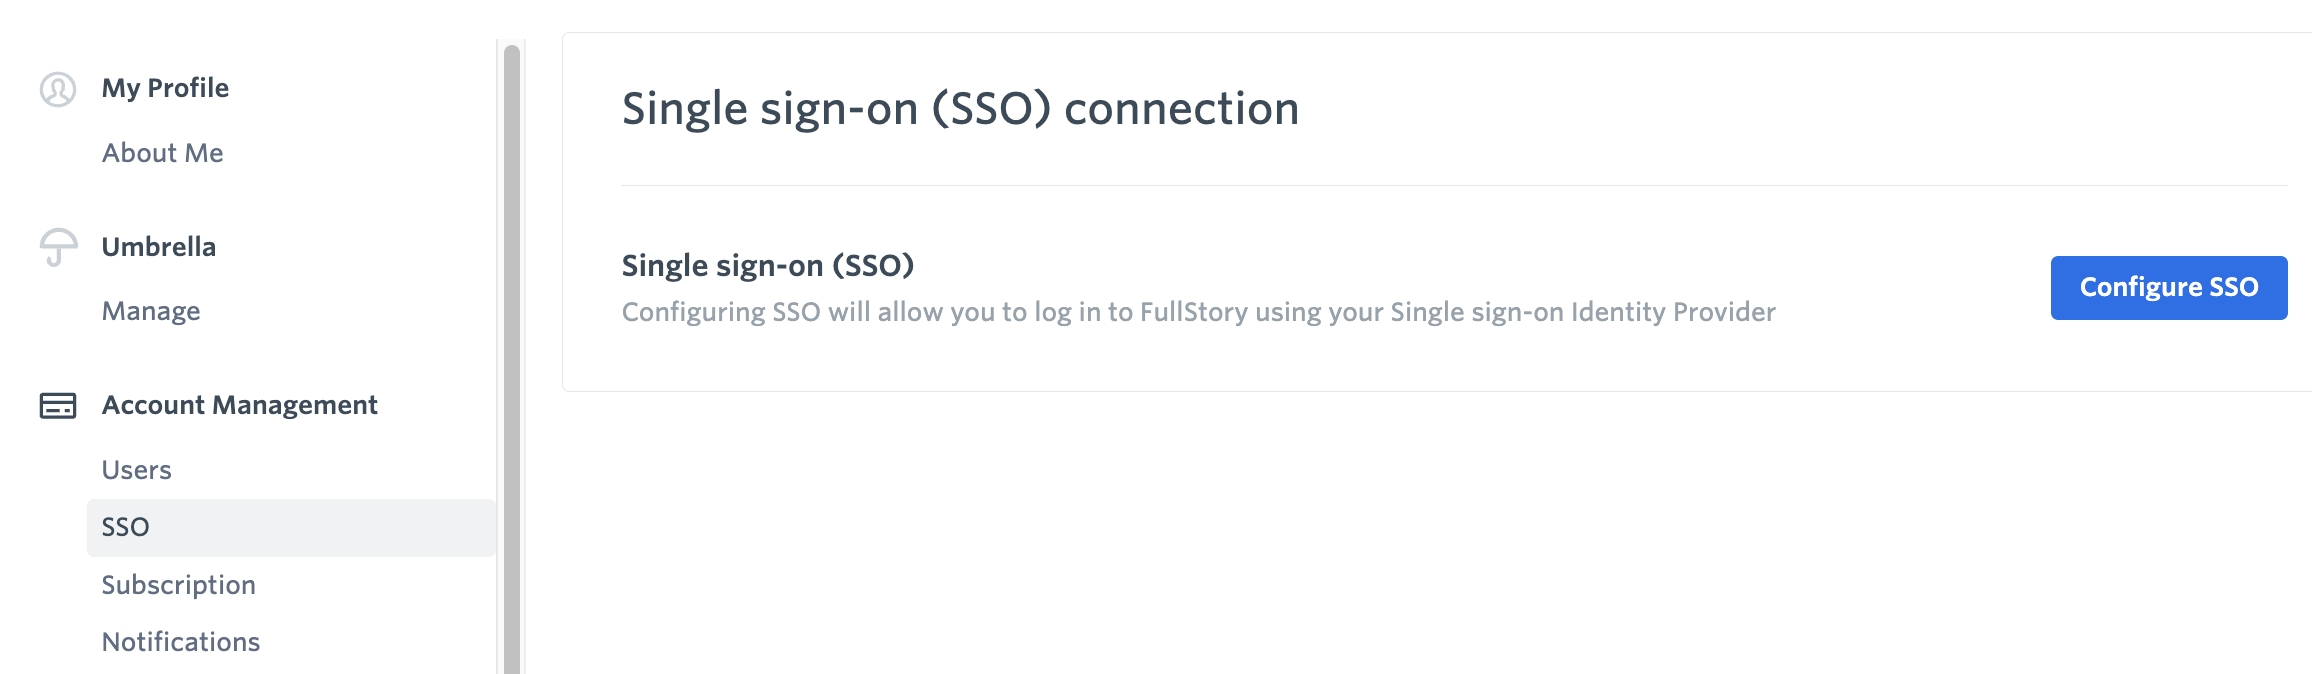
Task: Click the Account Management card icon
Action: (x=58, y=405)
